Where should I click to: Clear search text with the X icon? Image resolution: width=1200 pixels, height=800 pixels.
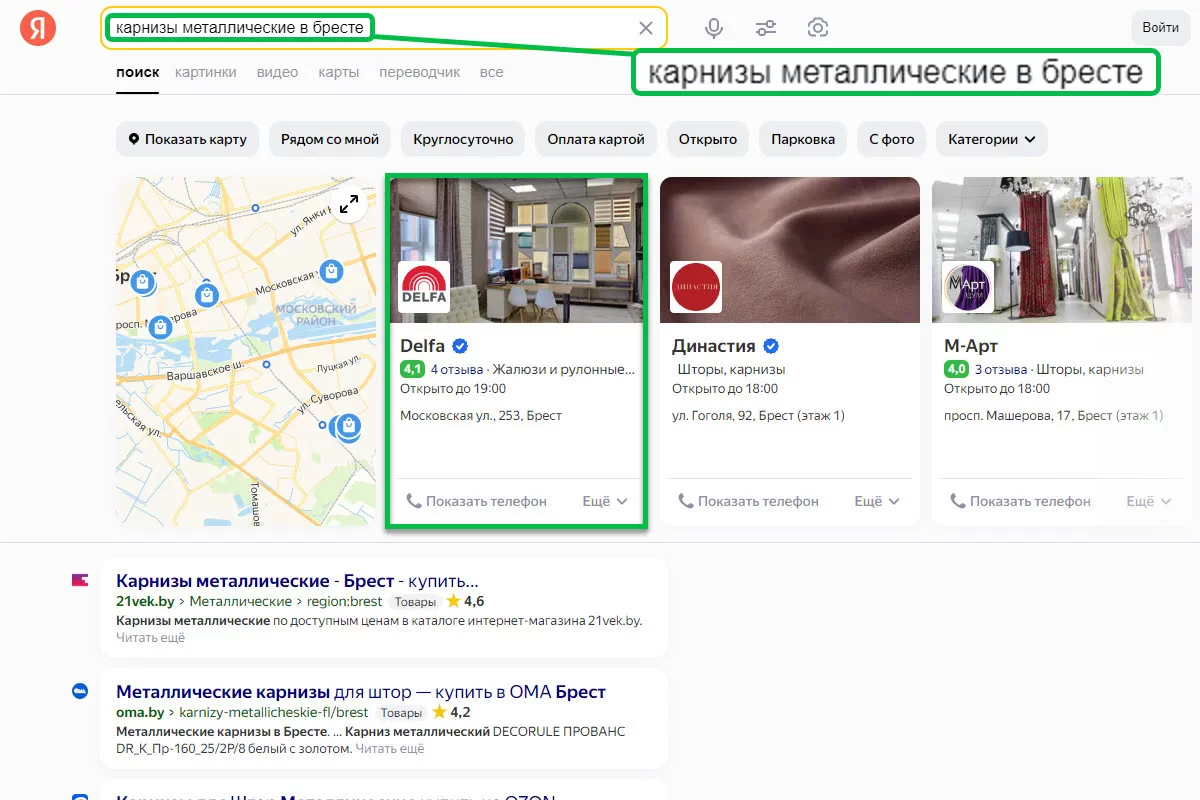point(646,28)
